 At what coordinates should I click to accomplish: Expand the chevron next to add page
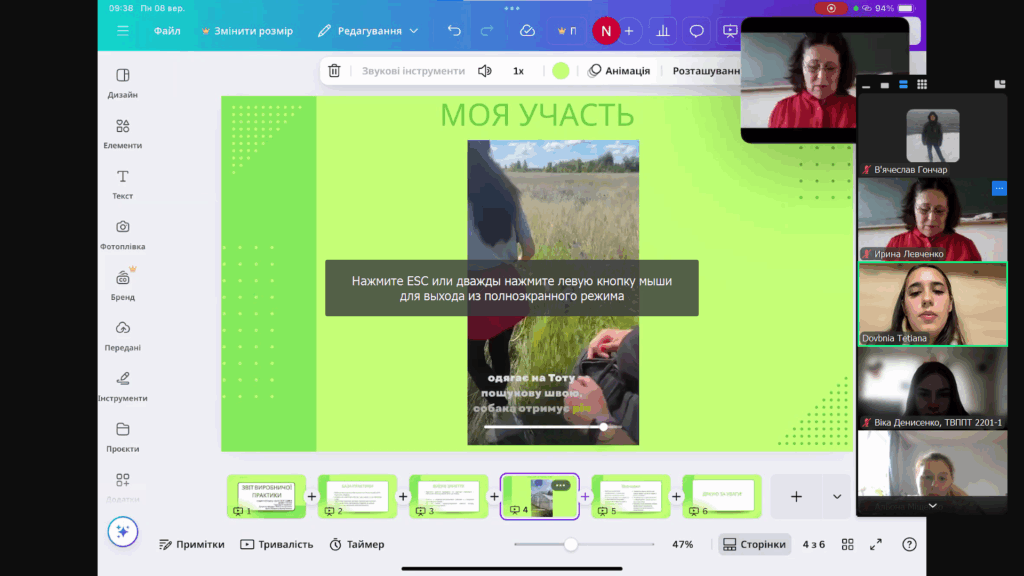[837, 496]
